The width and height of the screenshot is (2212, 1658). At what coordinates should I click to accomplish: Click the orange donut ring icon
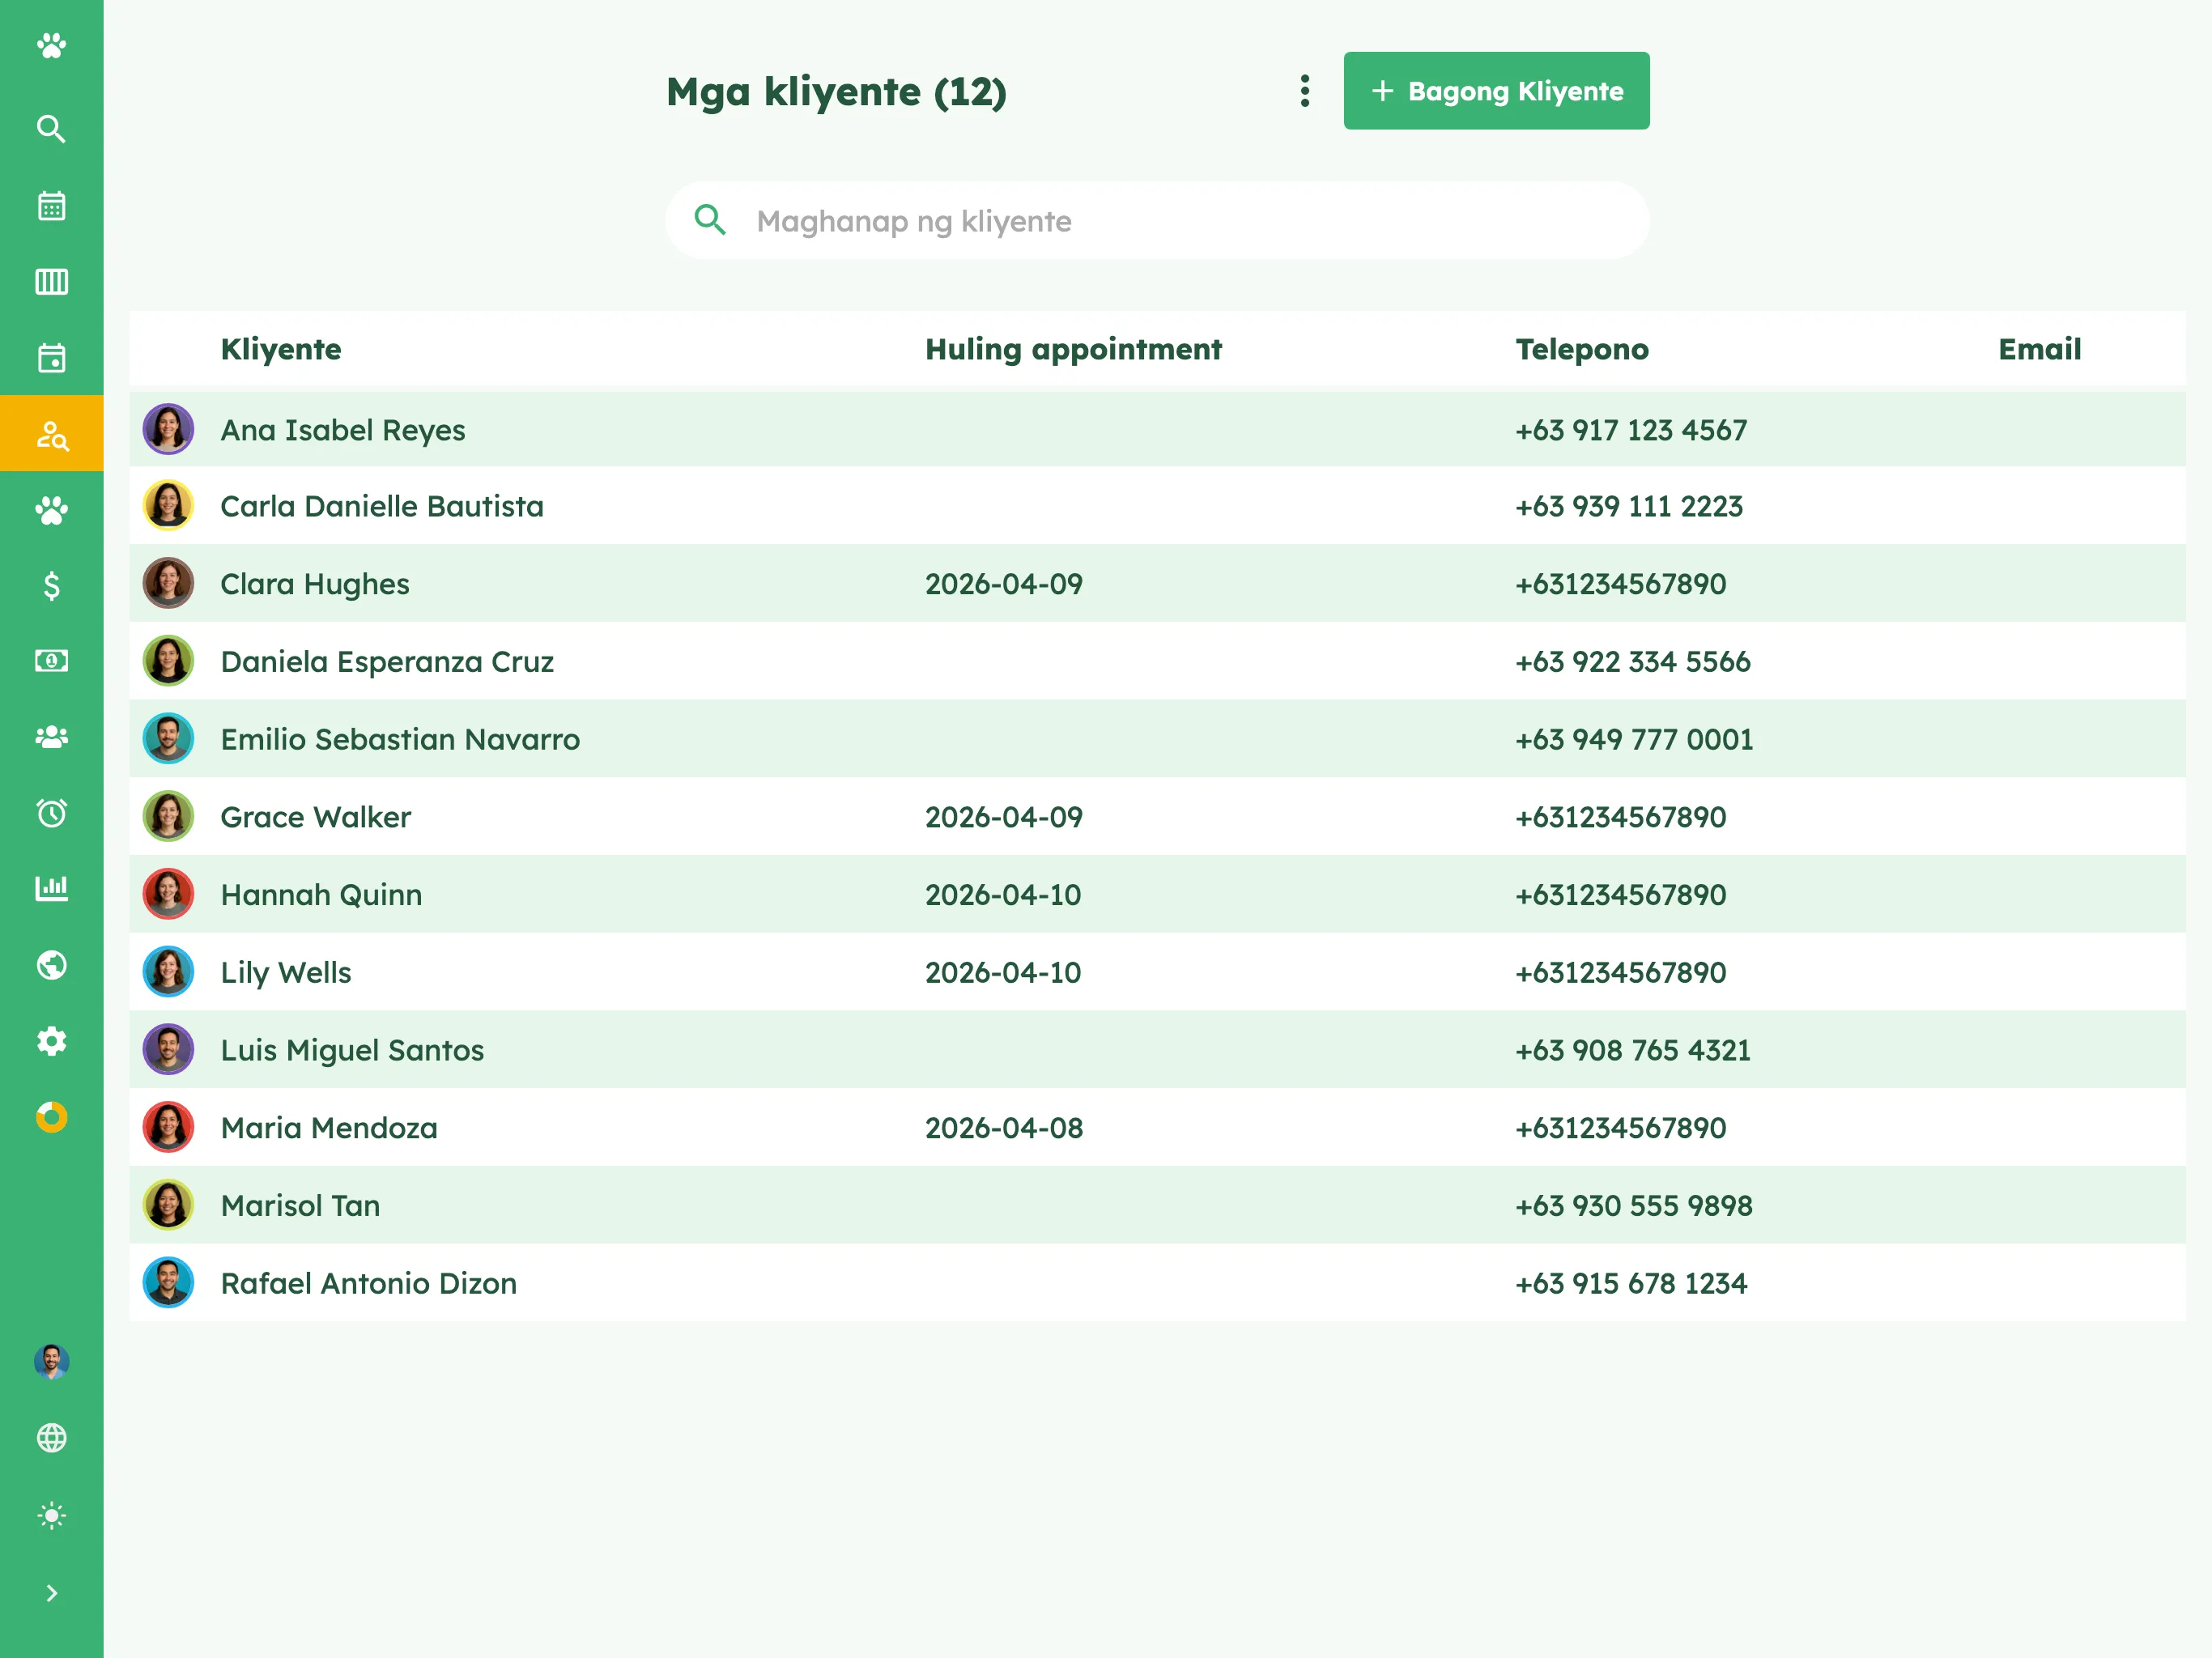click(x=51, y=1117)
